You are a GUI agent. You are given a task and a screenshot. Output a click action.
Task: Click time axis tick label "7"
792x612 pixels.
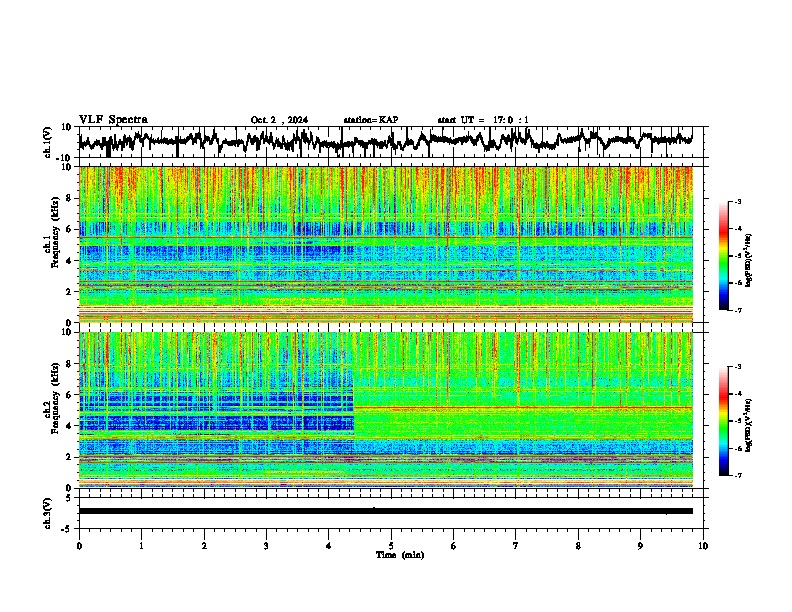[x=516, y=546]
